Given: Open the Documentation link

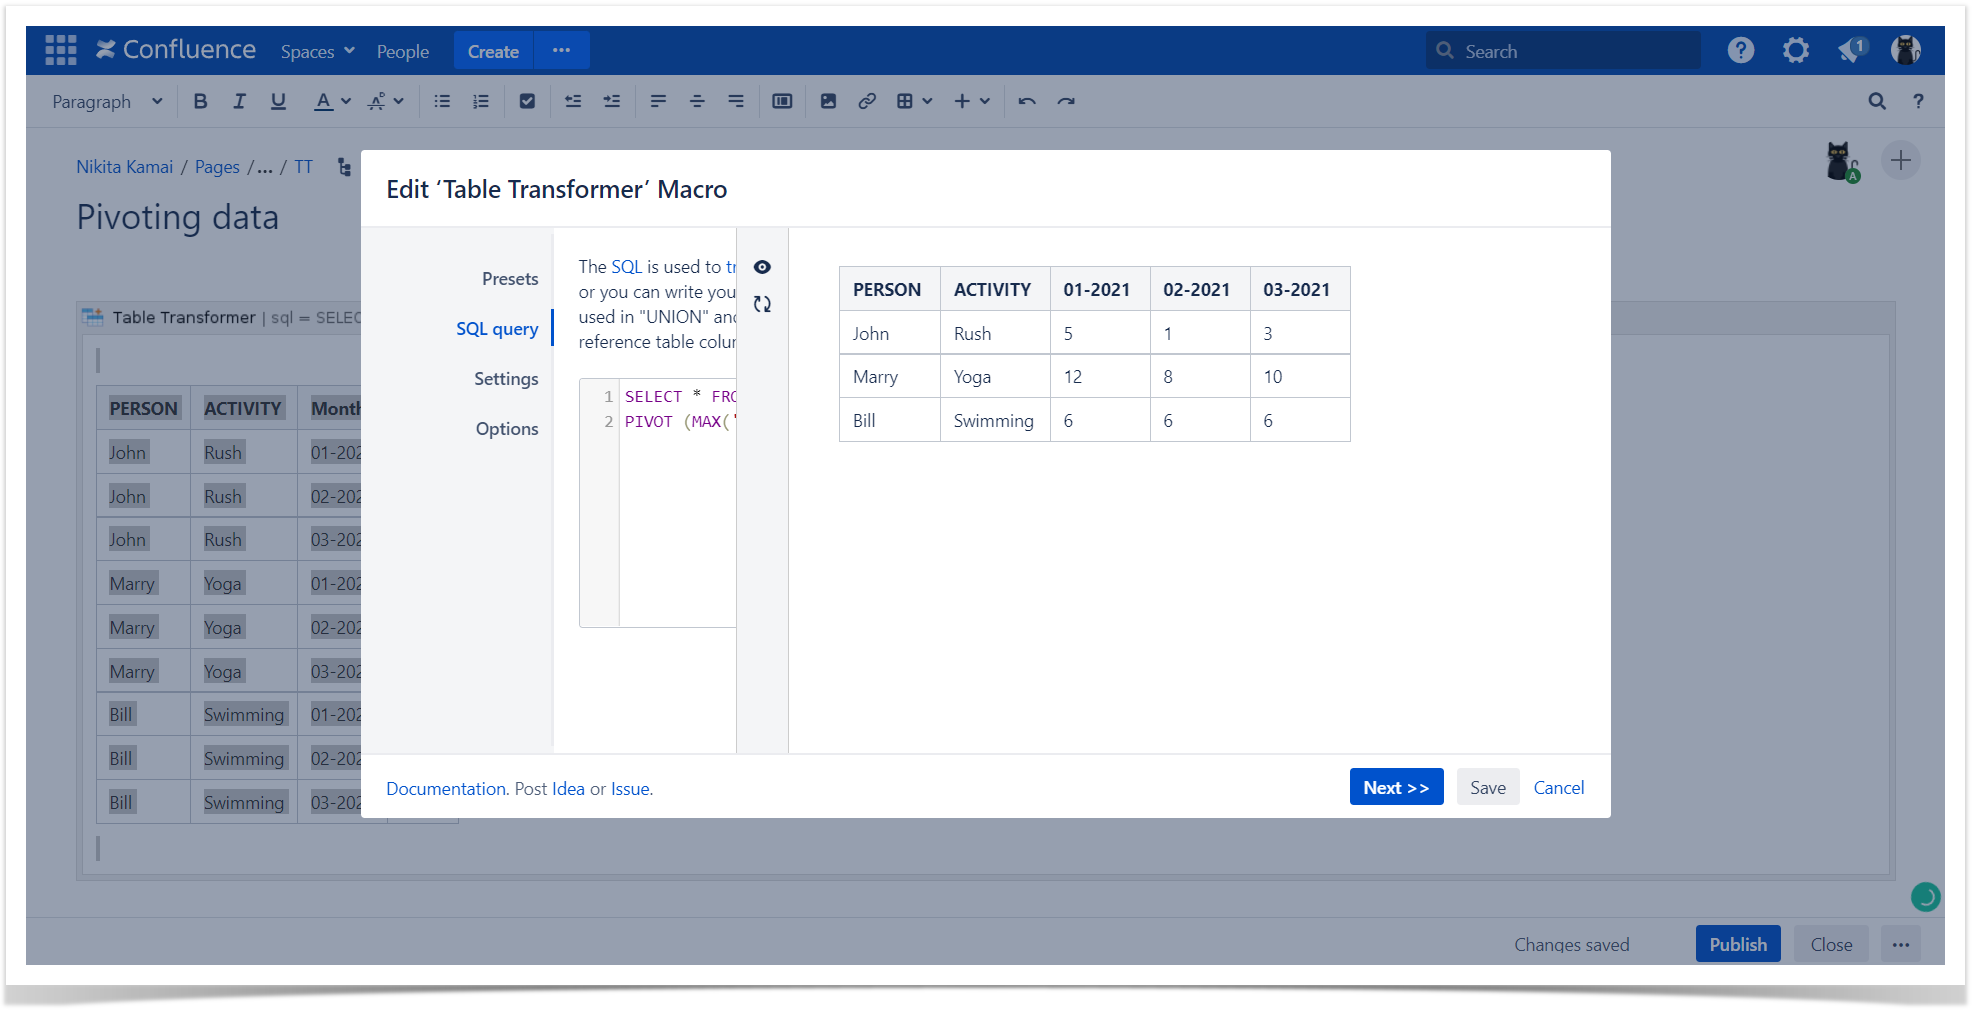Looking at the screenshot, I should (x=445, y=789).
